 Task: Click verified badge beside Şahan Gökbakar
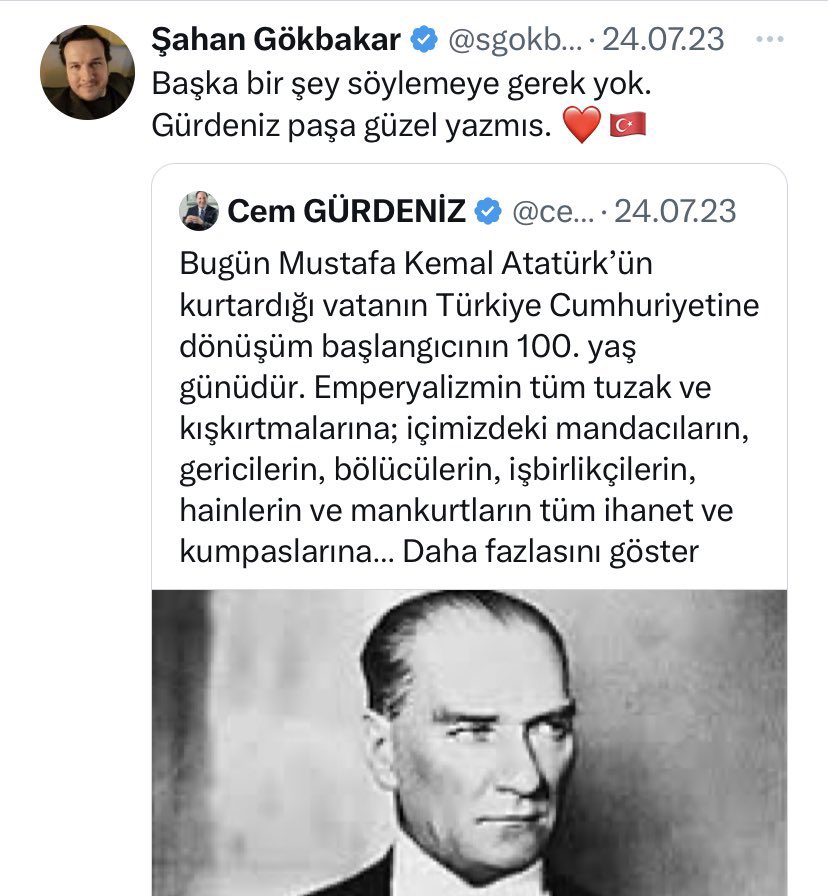point(424,40)
